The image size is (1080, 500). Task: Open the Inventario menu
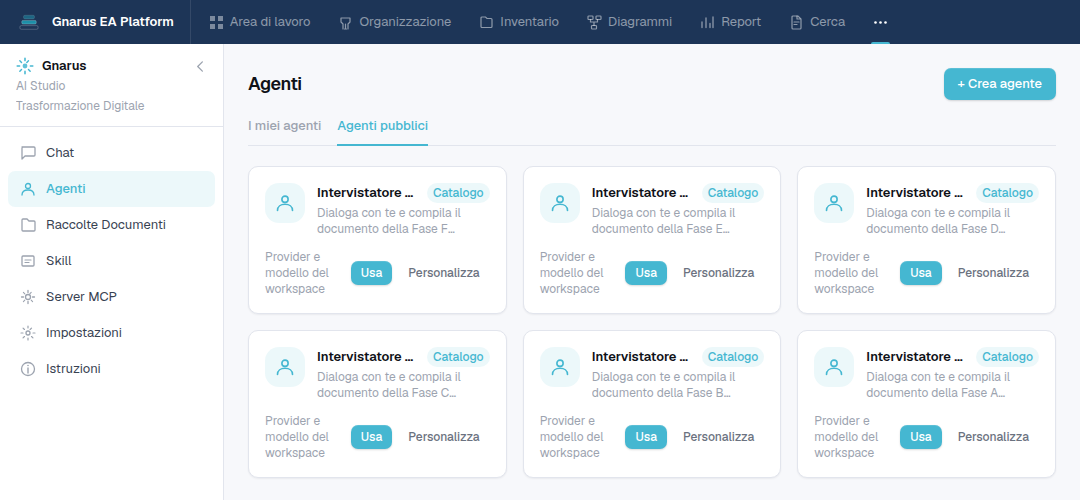pos(519,22)
